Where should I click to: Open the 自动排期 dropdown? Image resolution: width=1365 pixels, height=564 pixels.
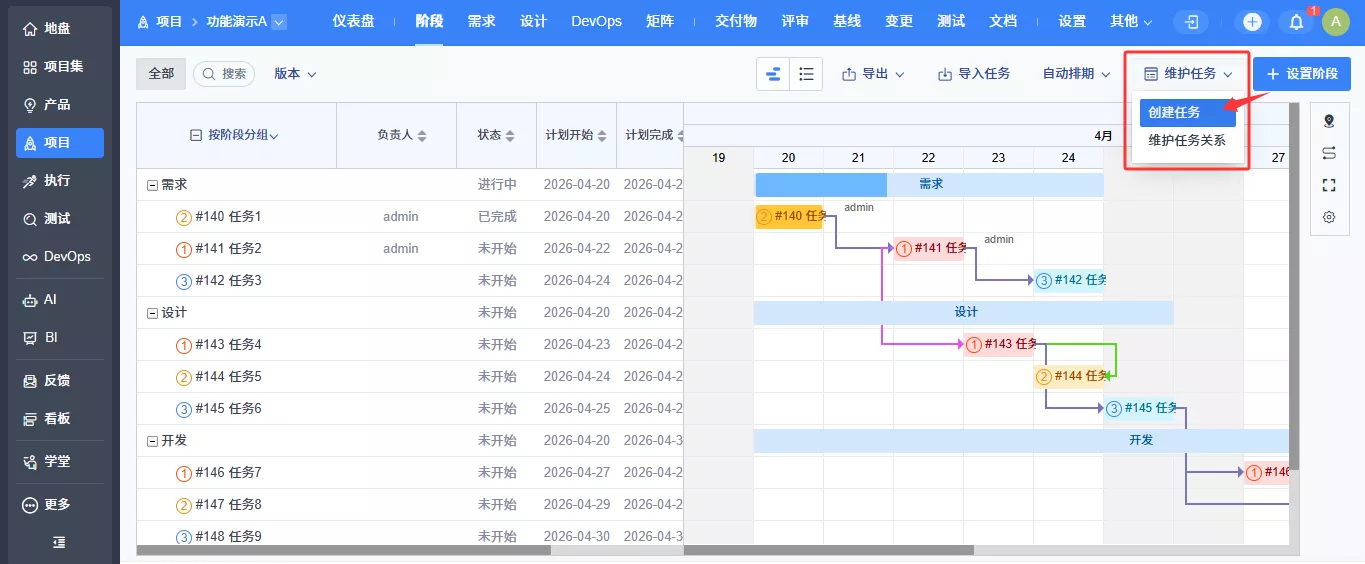[1077, 74]
